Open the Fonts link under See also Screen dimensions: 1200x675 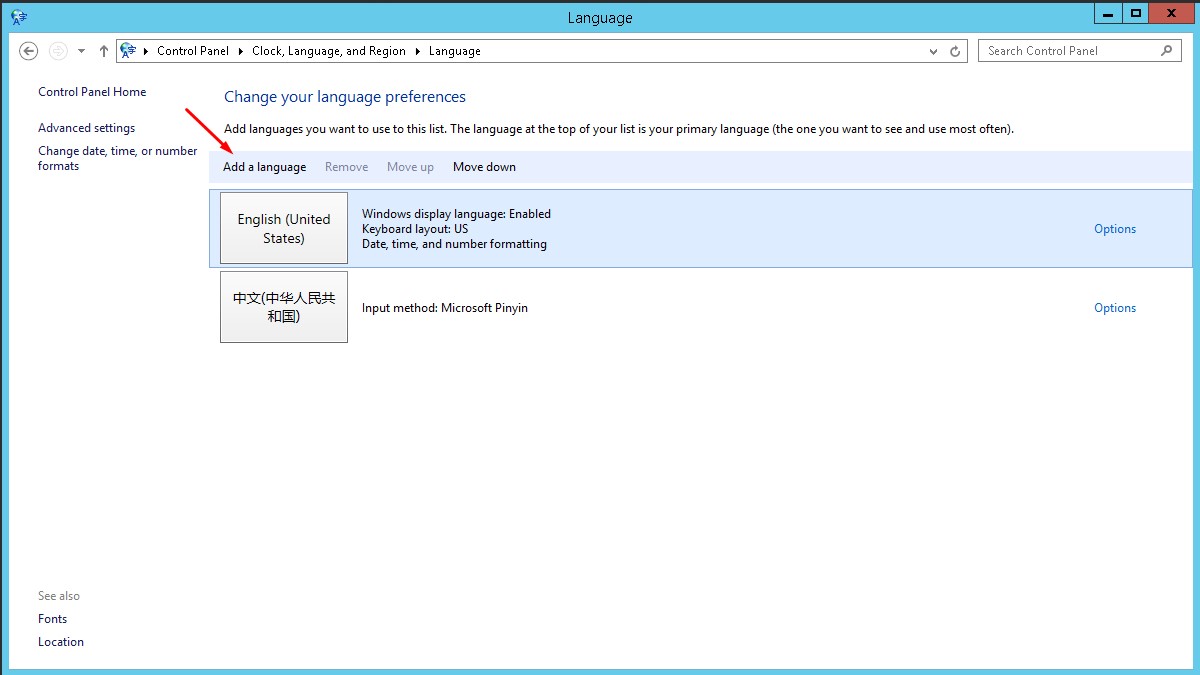(53, 619)
